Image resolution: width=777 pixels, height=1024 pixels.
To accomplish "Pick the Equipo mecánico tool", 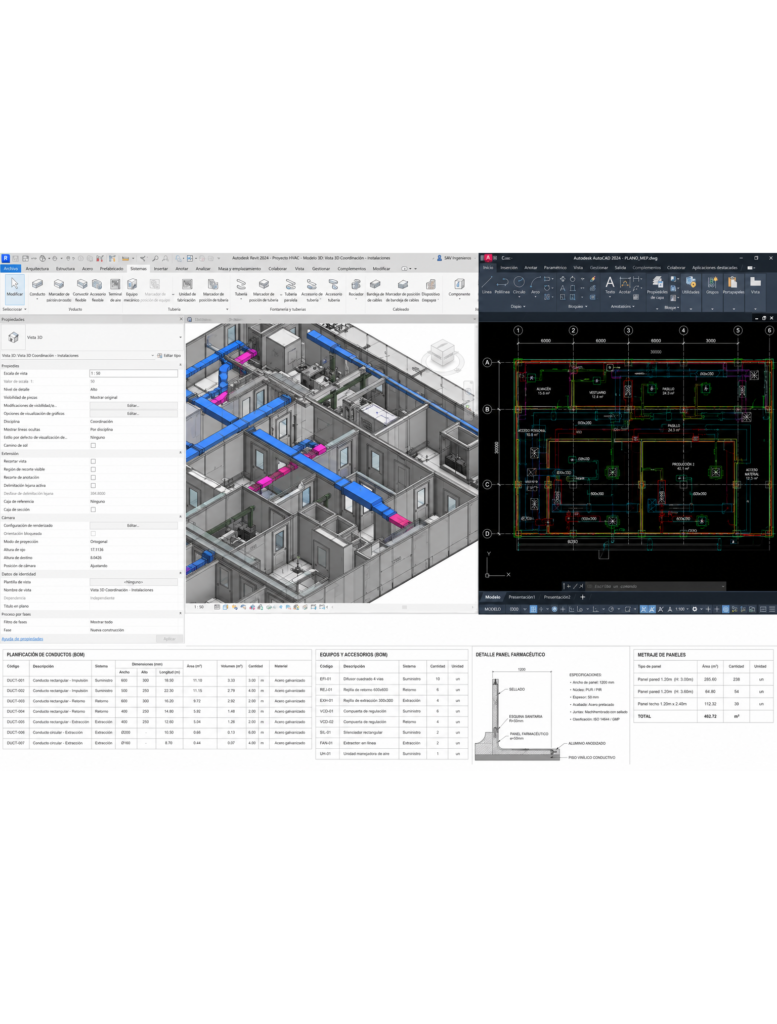I will (x=132, y=288).
